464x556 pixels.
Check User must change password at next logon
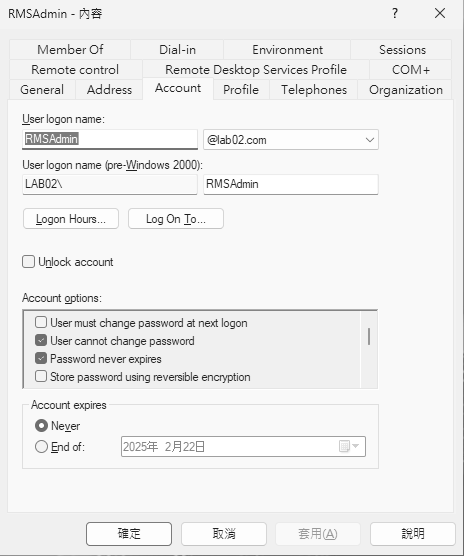point(41,322)
